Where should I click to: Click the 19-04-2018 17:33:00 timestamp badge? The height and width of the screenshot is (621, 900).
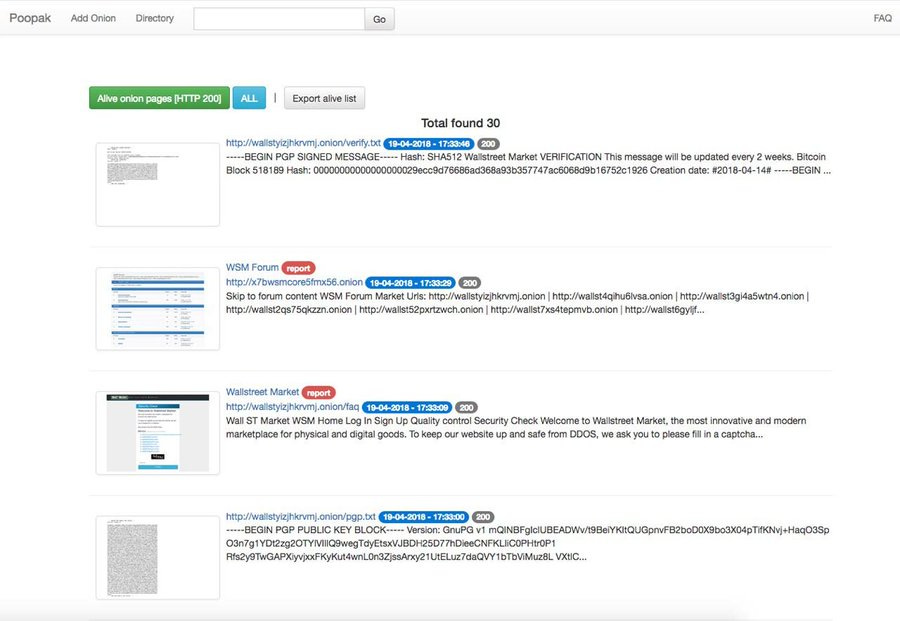coord(424,517)
